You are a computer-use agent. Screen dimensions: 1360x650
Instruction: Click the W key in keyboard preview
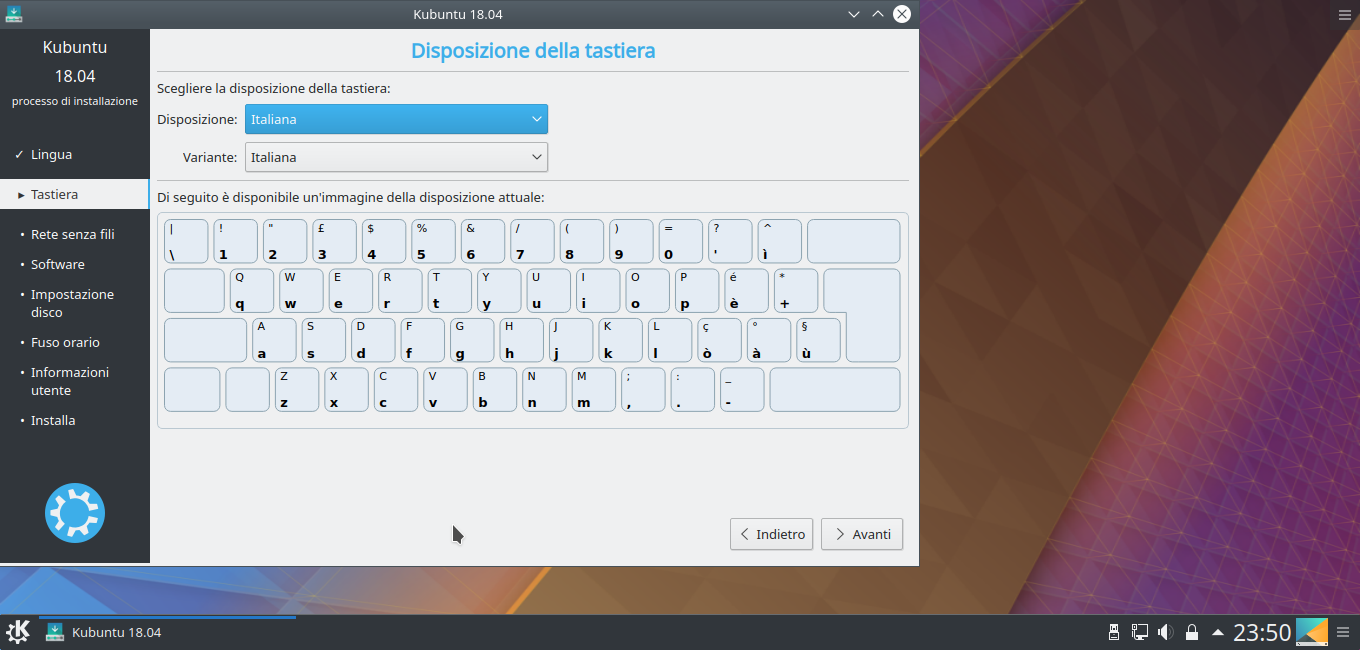[301, 291]
